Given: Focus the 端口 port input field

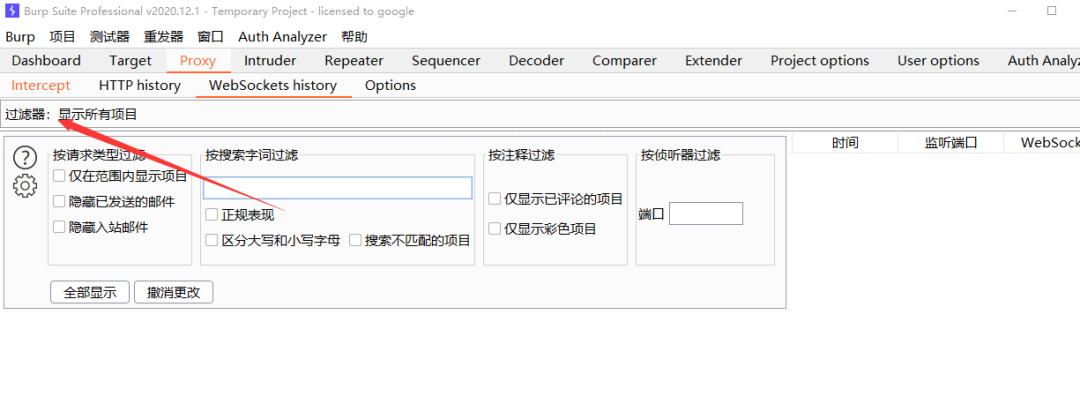Looking at the screenshot, I should pyautogui.click(x=706, y=214).
